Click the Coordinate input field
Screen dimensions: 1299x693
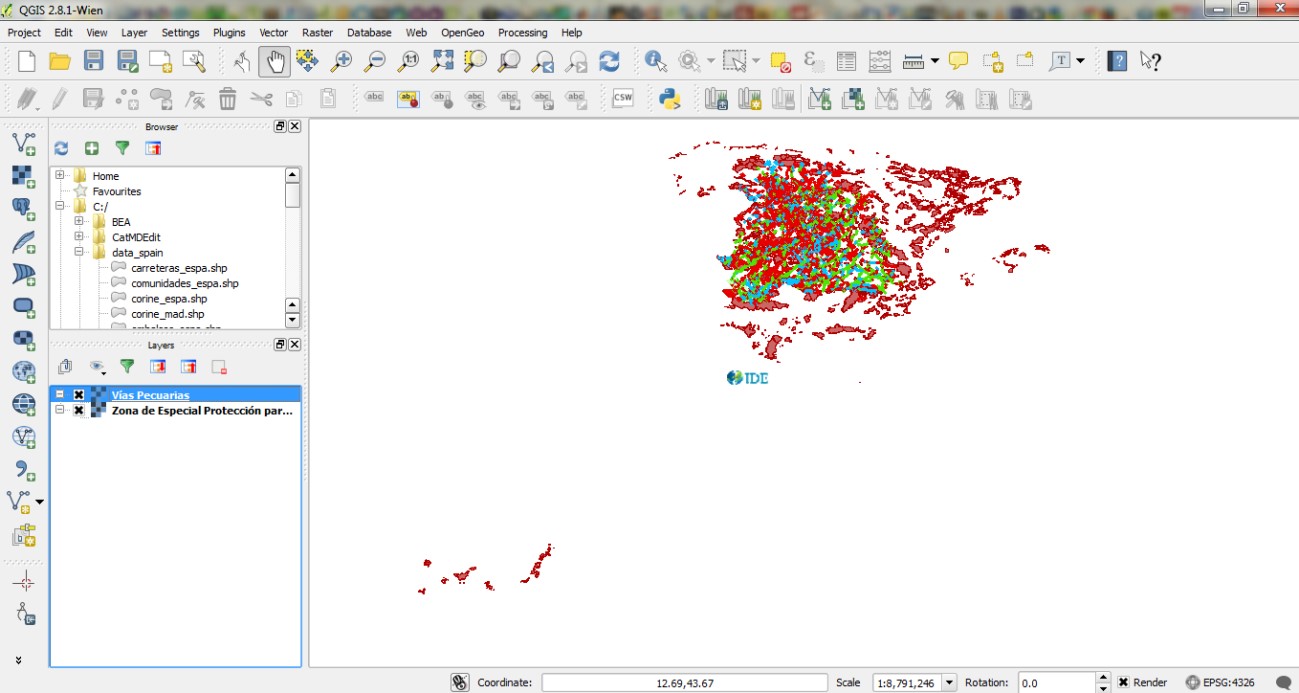(685, 682)
